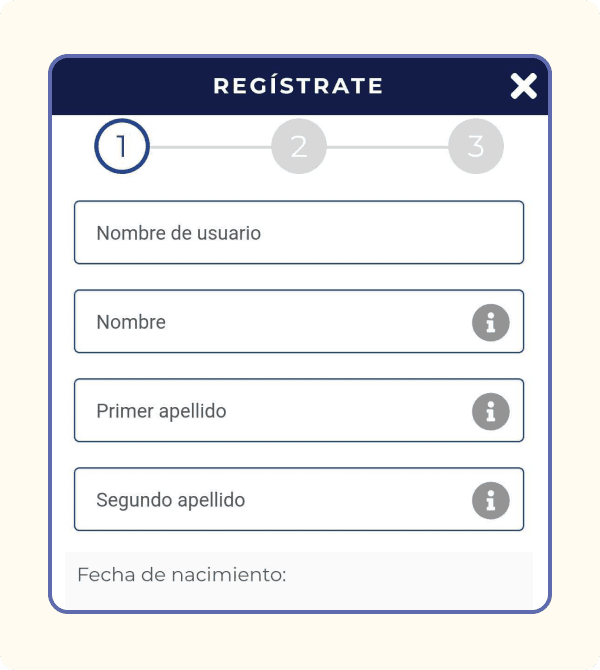
Task: Go to step 3 circle
Action: pyautogui.click(x=476, y=147)
